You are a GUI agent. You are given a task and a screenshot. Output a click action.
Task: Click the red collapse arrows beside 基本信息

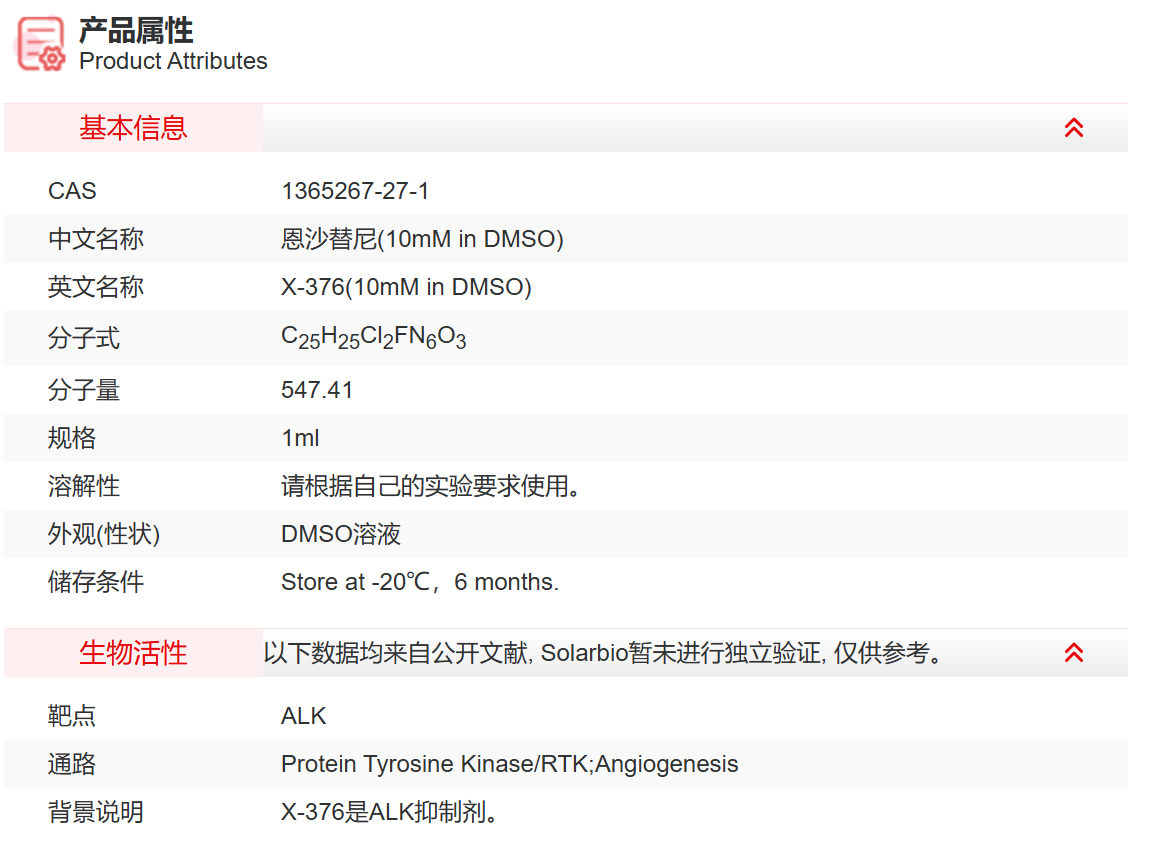click(x=1074, y=128)
